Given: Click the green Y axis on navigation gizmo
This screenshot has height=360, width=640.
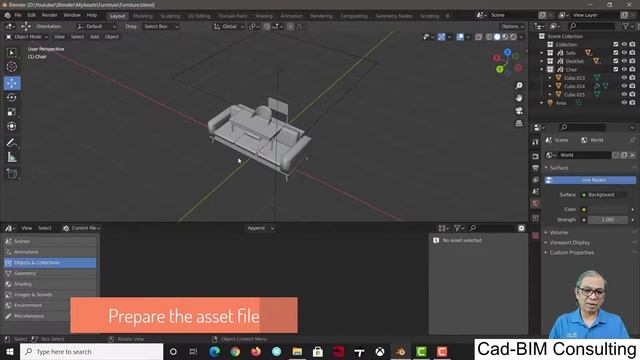Looking at the screenshot, I should [500, 69].
